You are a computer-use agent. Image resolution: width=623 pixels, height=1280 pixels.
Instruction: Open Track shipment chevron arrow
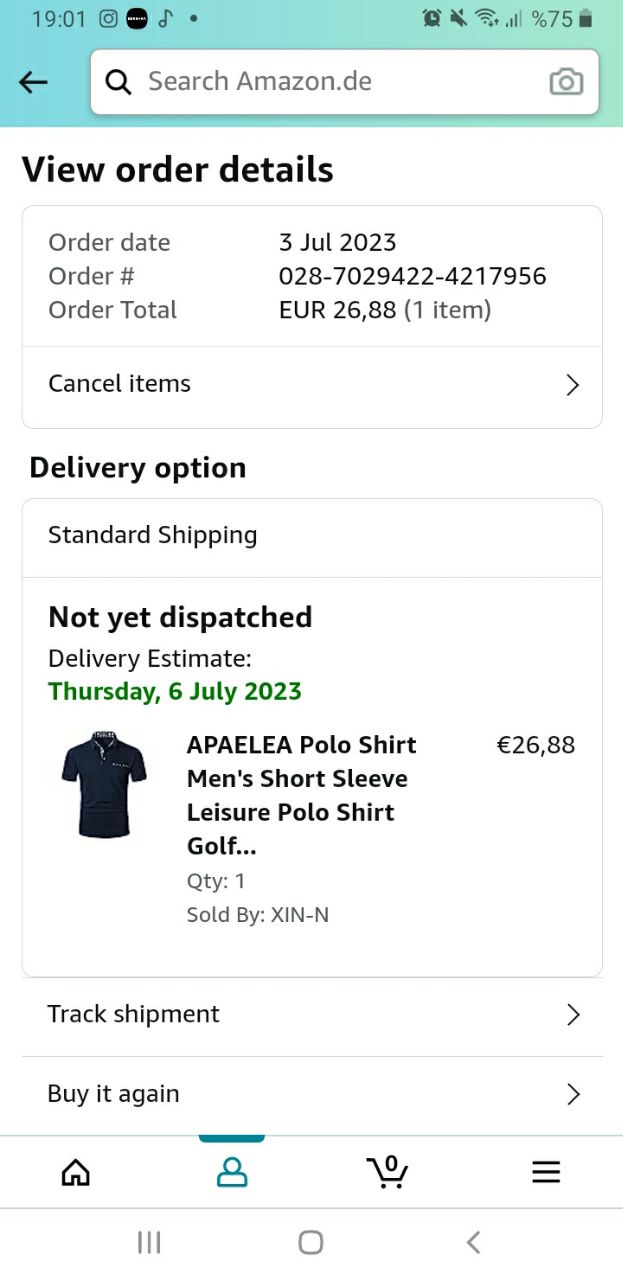click(x=573, y=1015)
